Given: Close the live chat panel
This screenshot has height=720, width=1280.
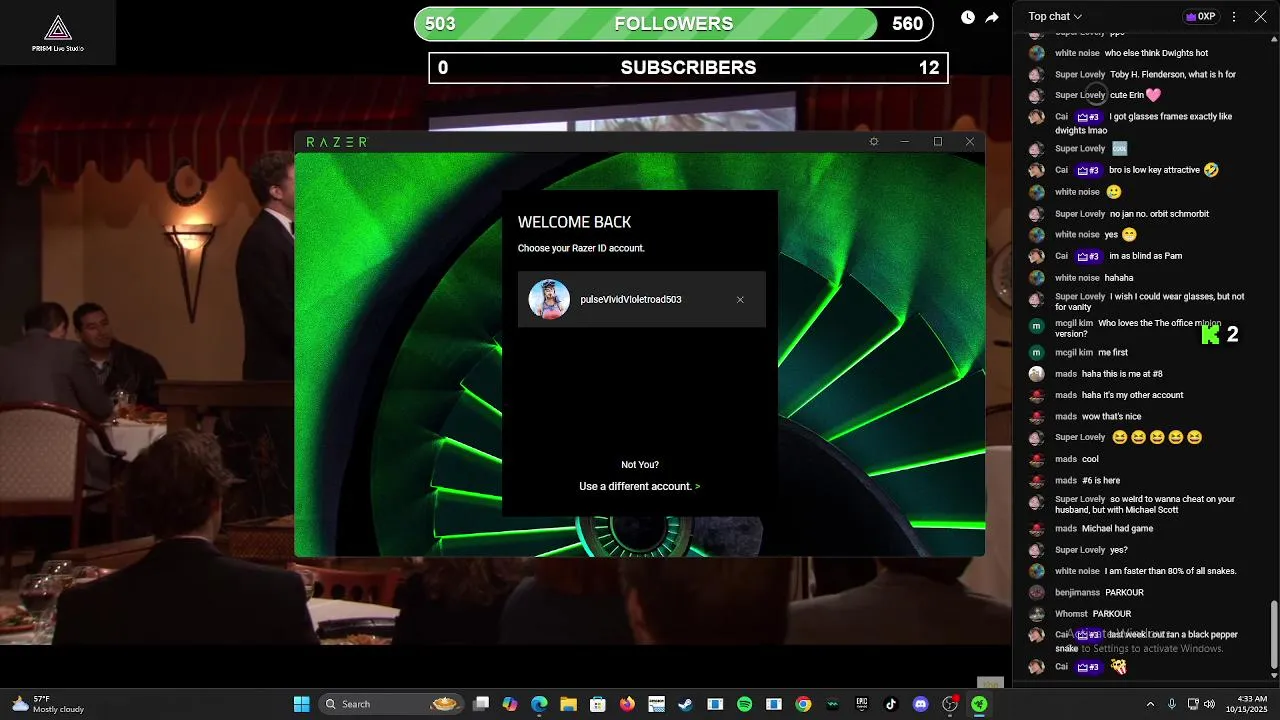Looking at the screenshot, I should tap(1260, 16).
